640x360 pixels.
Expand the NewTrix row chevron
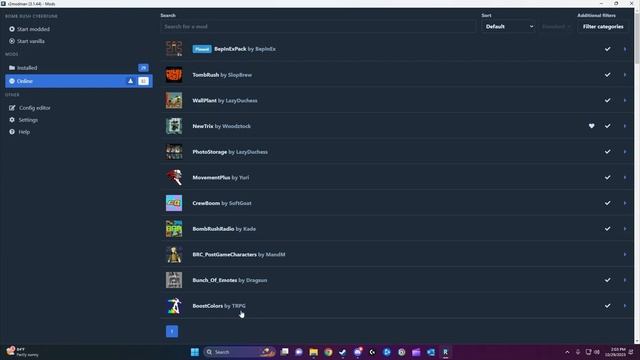(x=625, y=126)
